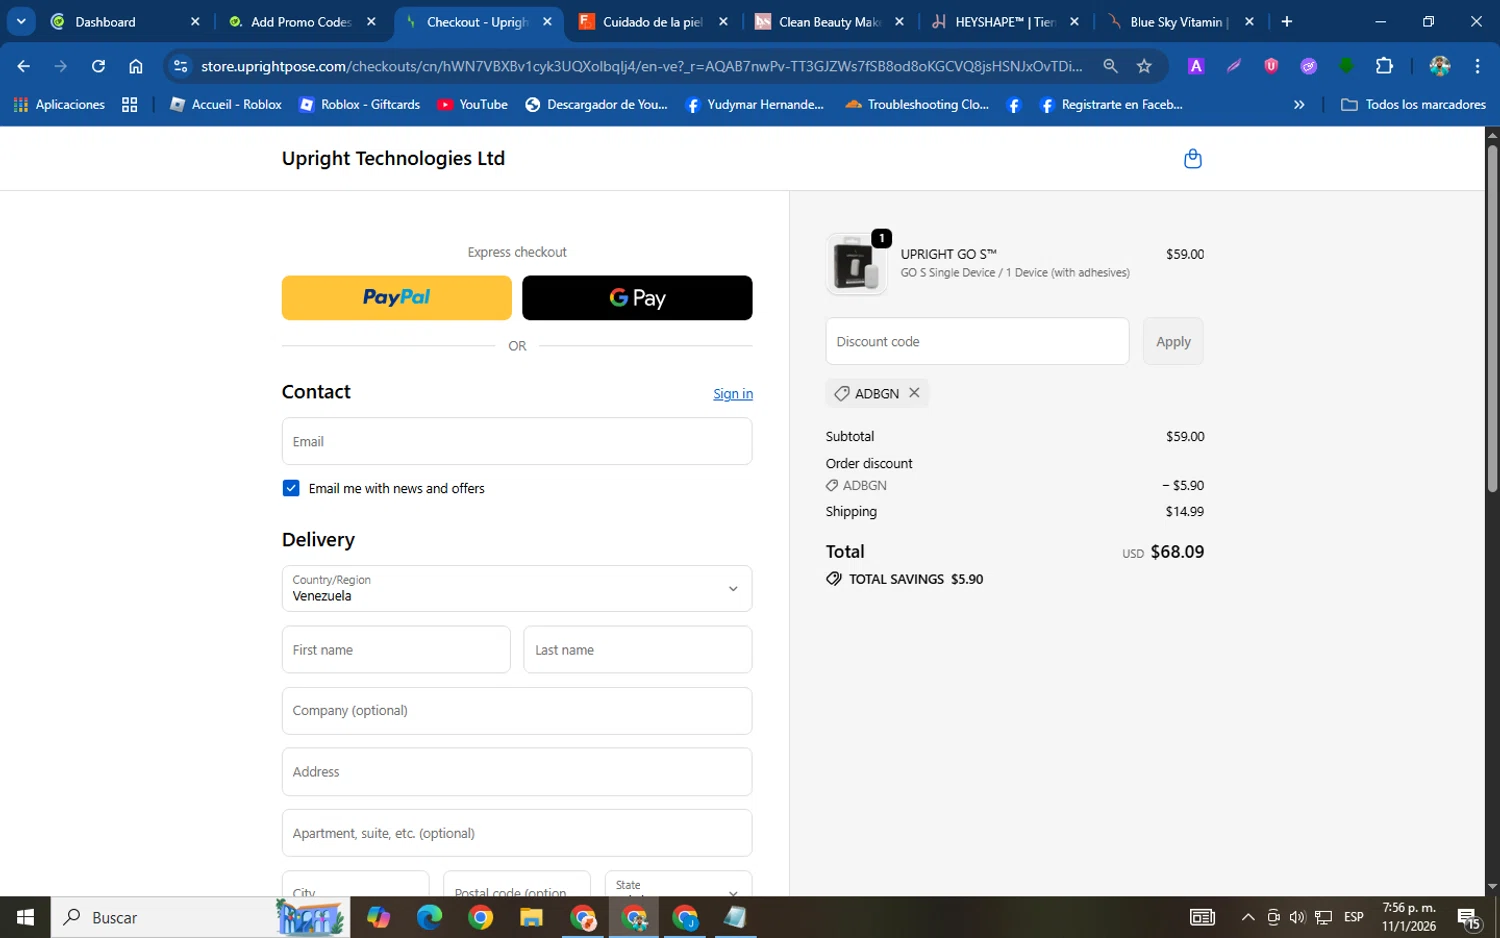The image size is (1500, 938).
Task: Click the green circle extension icon
Action: pyautogui.click(x=1346, y=66)
